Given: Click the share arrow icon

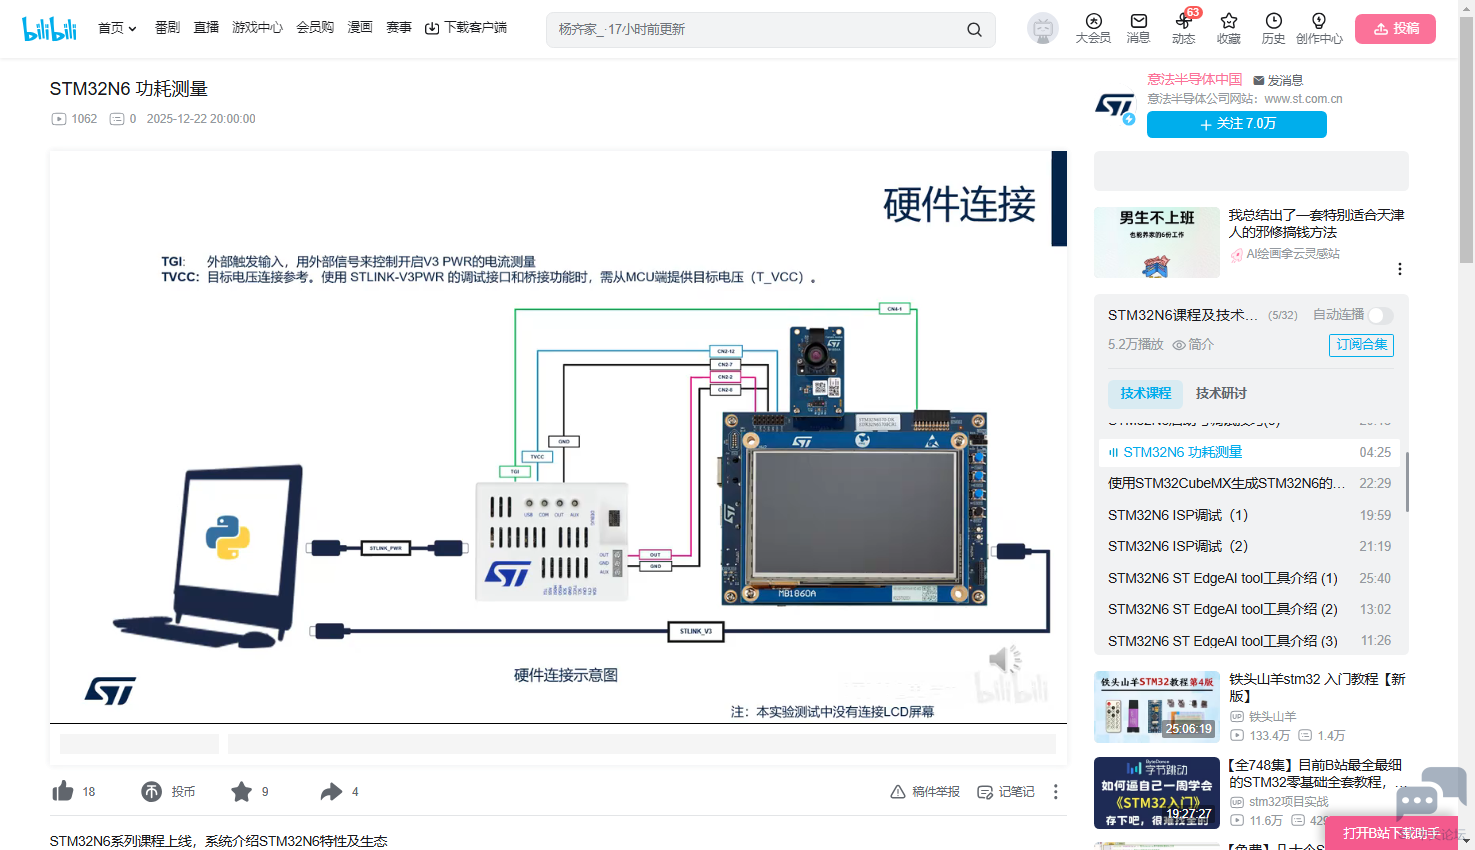Looking at the screenshot, I should (331, 792).
